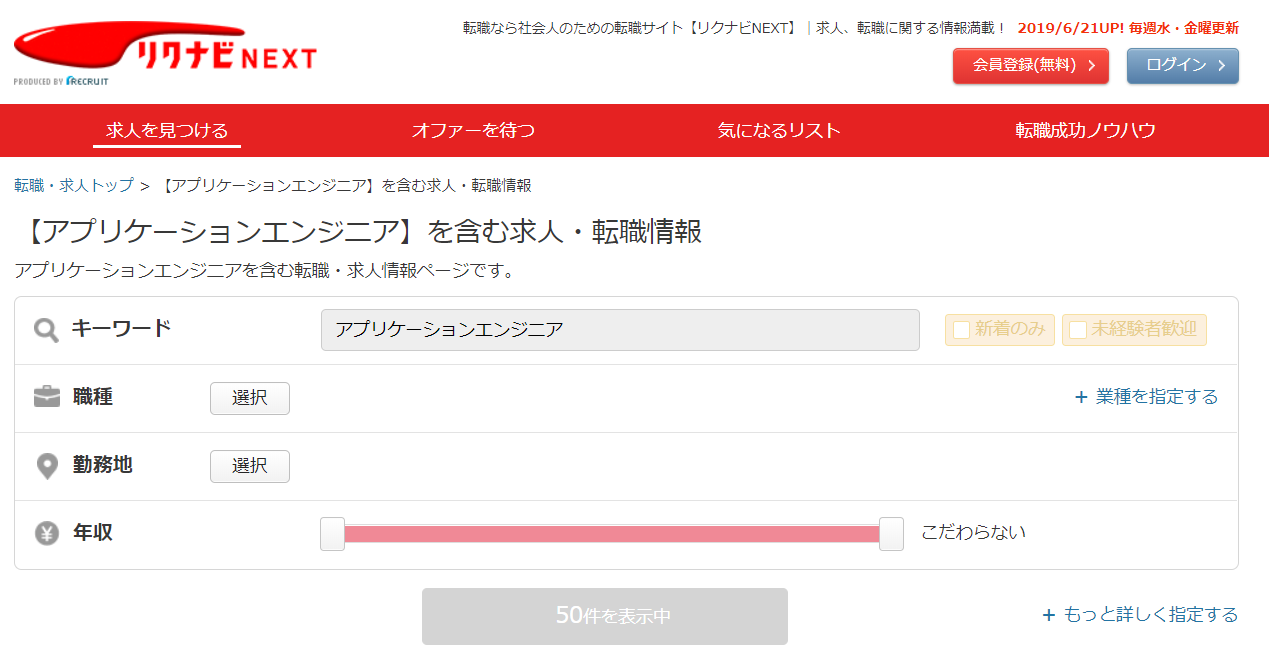Click the plus icon beside もっと詳しく指定する
1269x667 pixels.
(x=1048, y=615)
